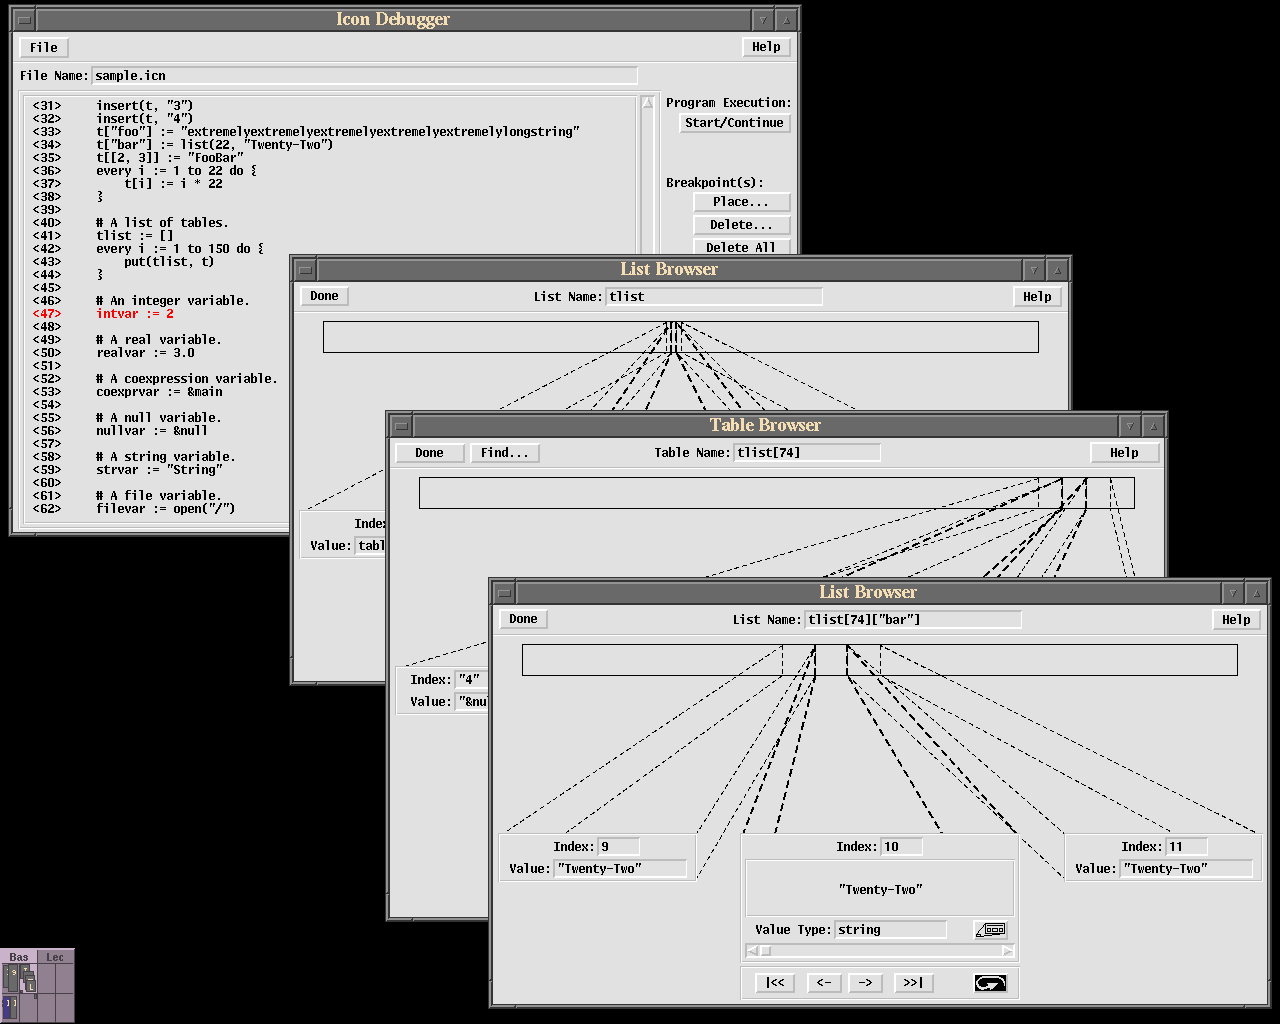This screenshot has width=1280, height=1024.
Task: Click the Delete... breakpoint button
Action: click(741, 225)
